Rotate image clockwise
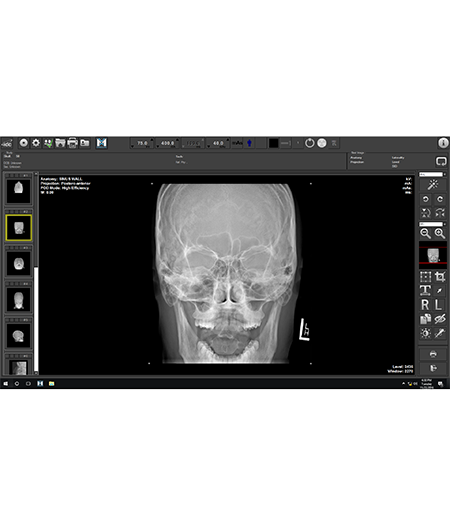The width and height of the screenshot is (450, 525). (x=440, y=199)
